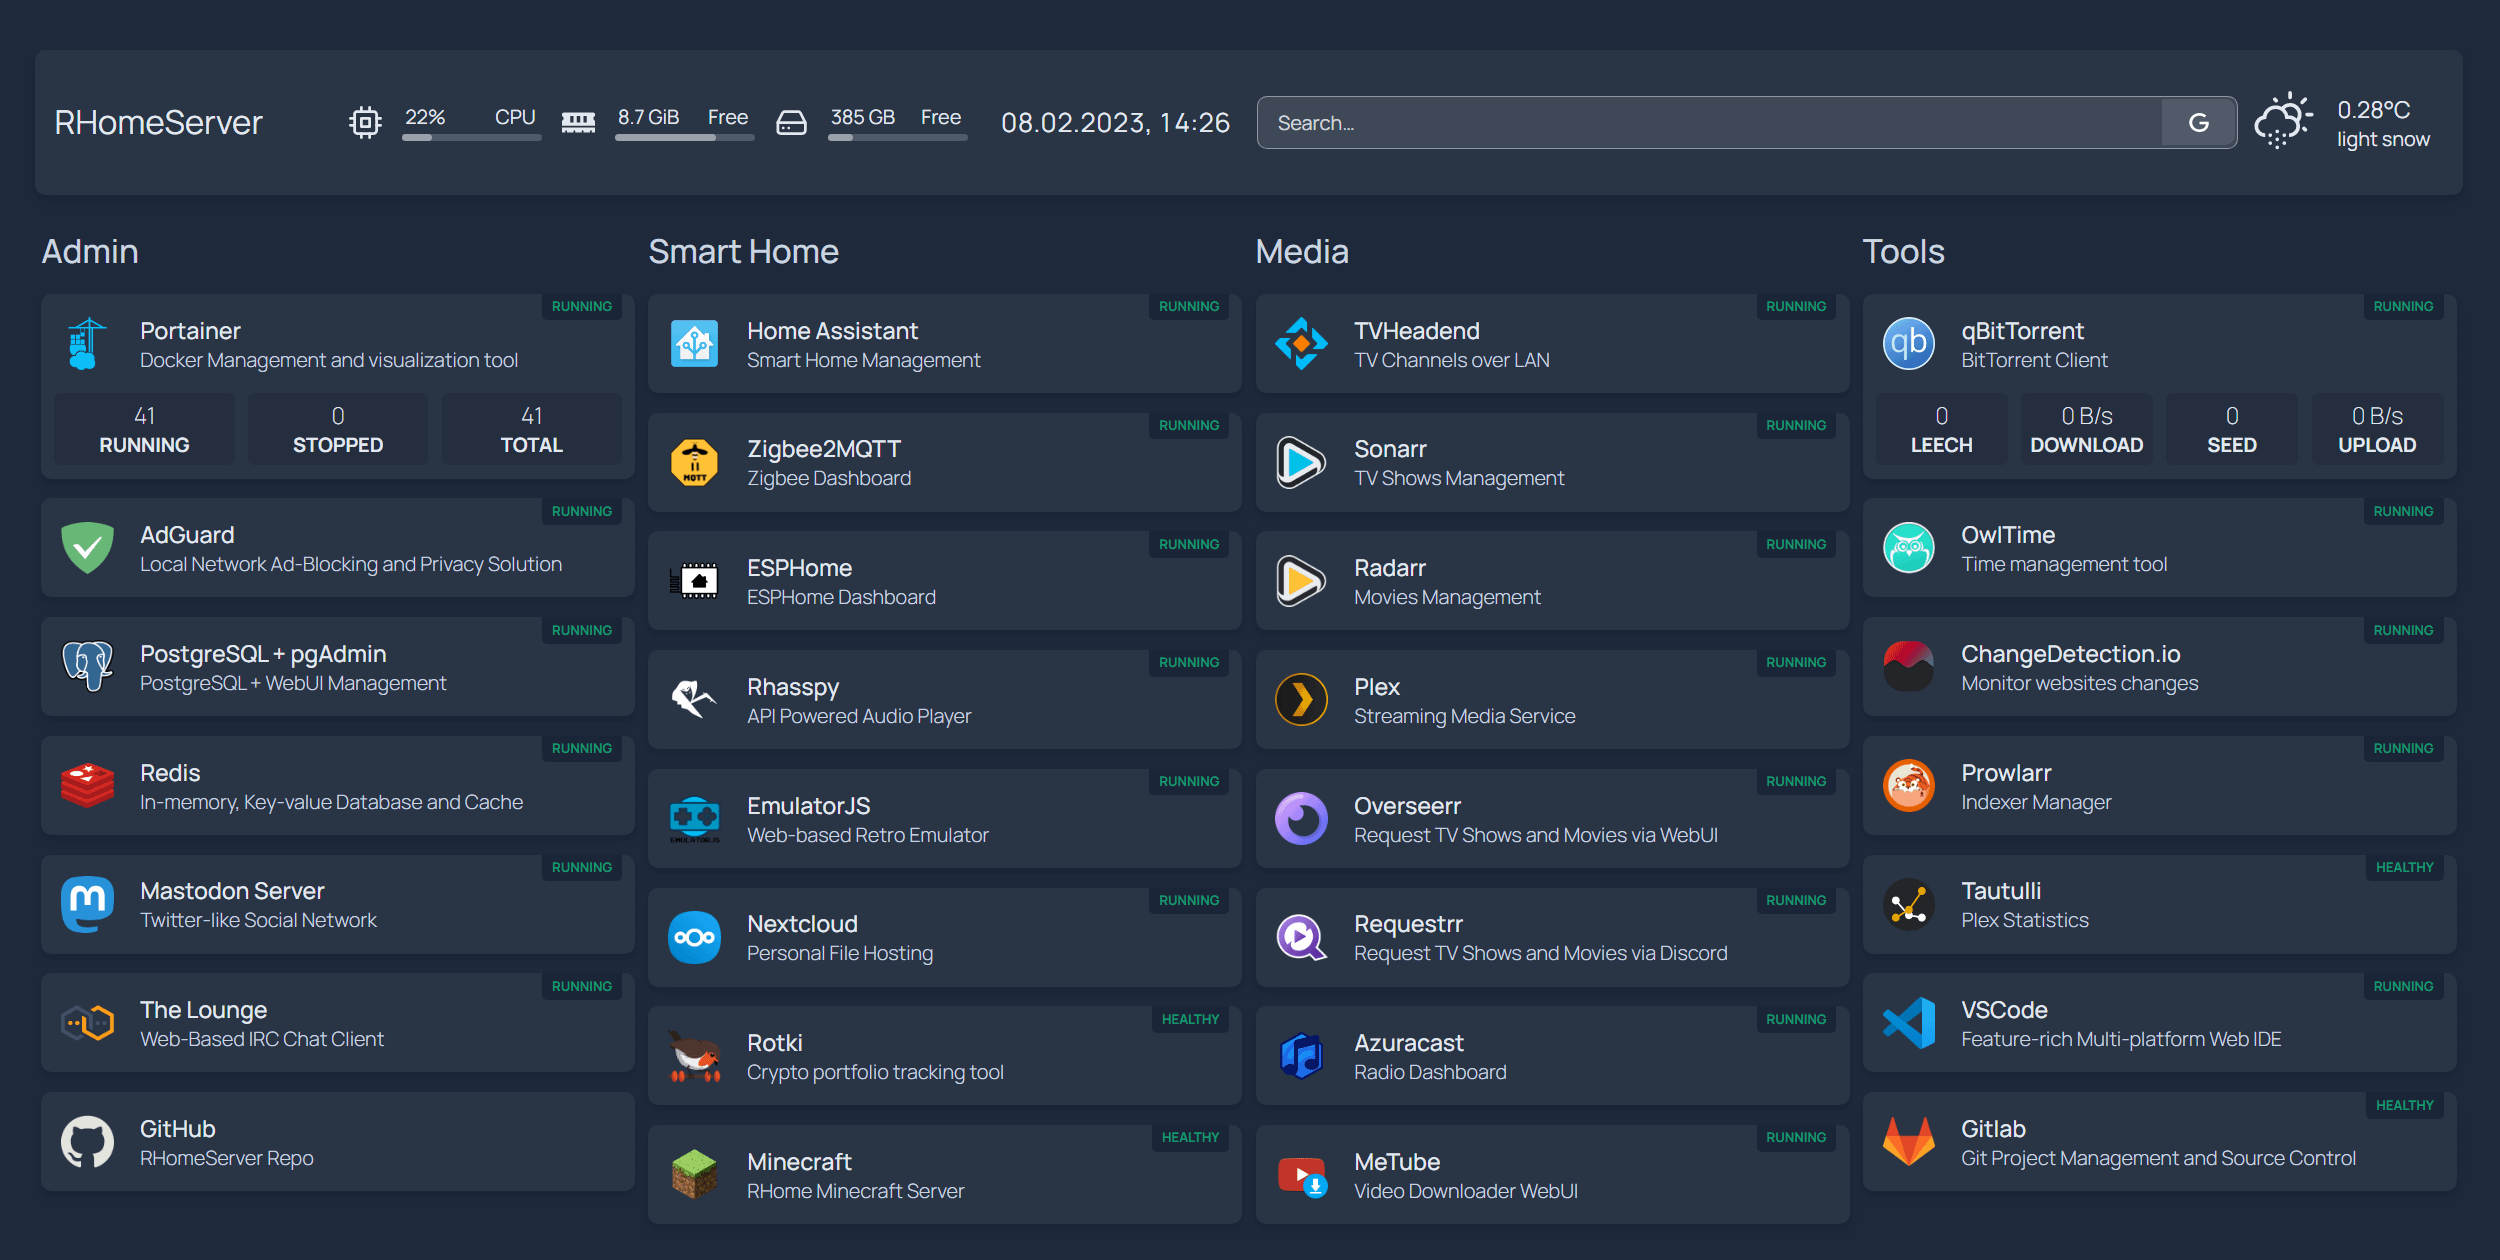Click the Smart Home group heading

743,251
